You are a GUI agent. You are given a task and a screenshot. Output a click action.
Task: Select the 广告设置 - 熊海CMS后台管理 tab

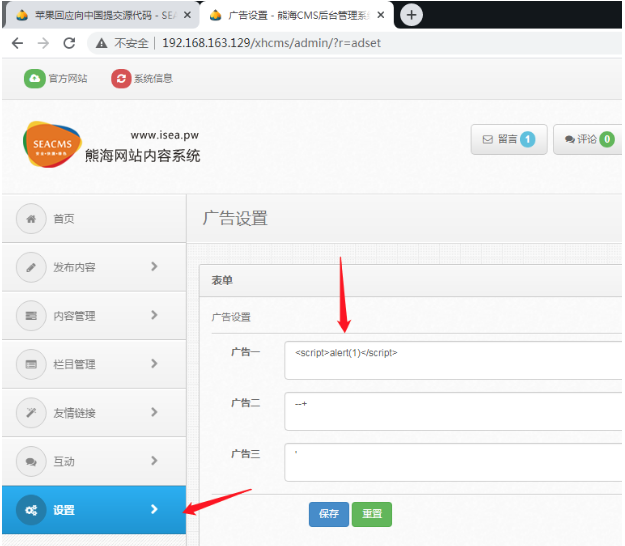[x=296, y=15]
